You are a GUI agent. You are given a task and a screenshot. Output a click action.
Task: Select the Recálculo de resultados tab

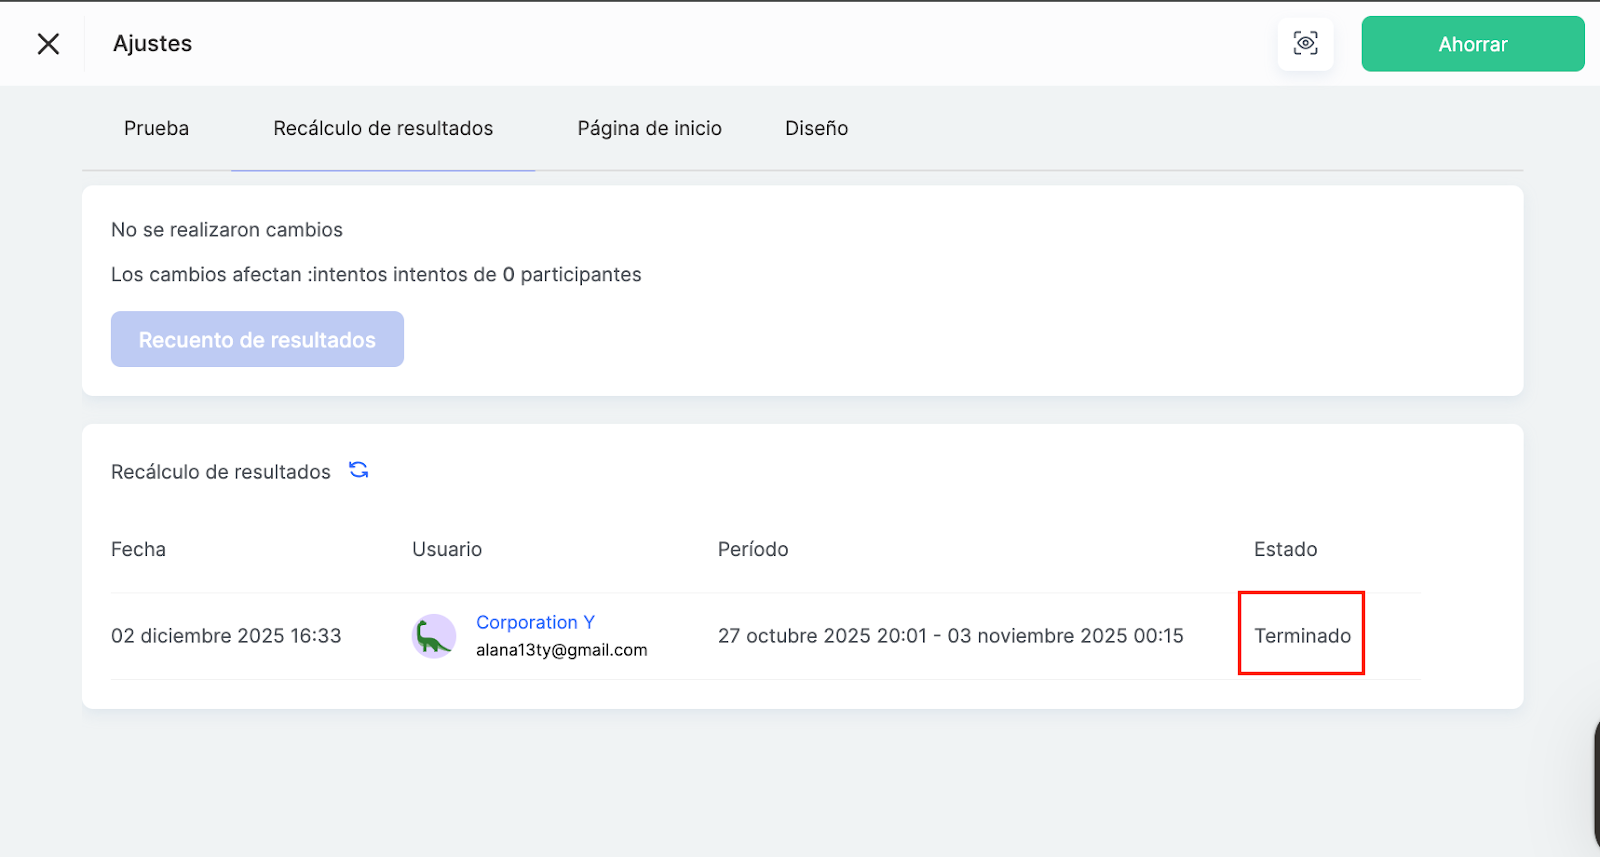click(x=383, y=128)
